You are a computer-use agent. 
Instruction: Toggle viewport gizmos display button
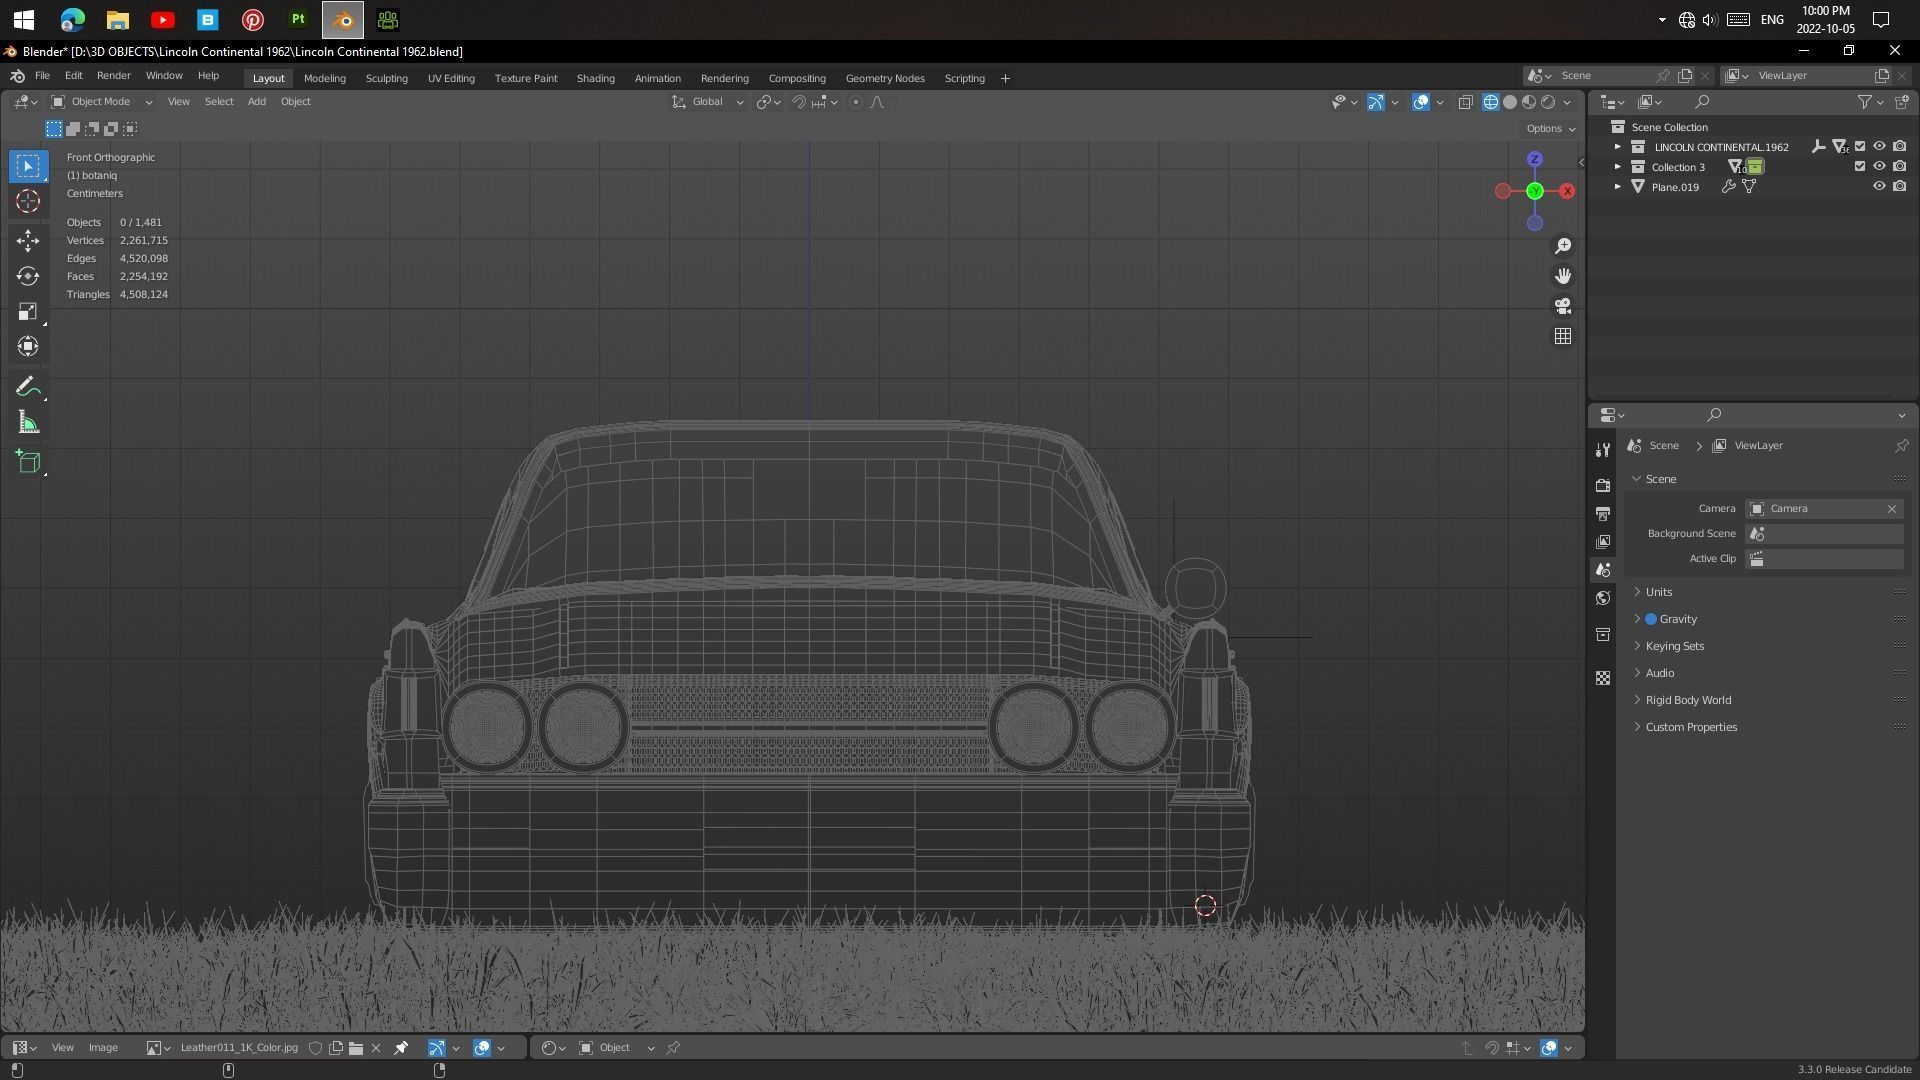coord(1376,102)
